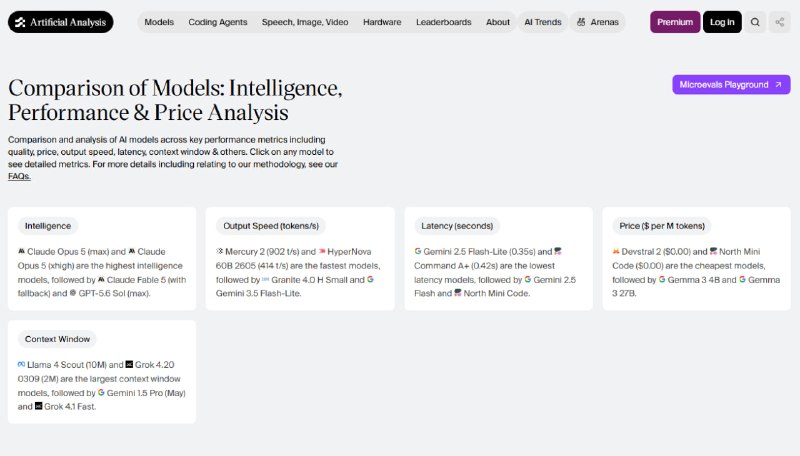Click the Mistral icon beside Devstral 2
This screenshot has width=800, height=456.
tap(616, 251)
